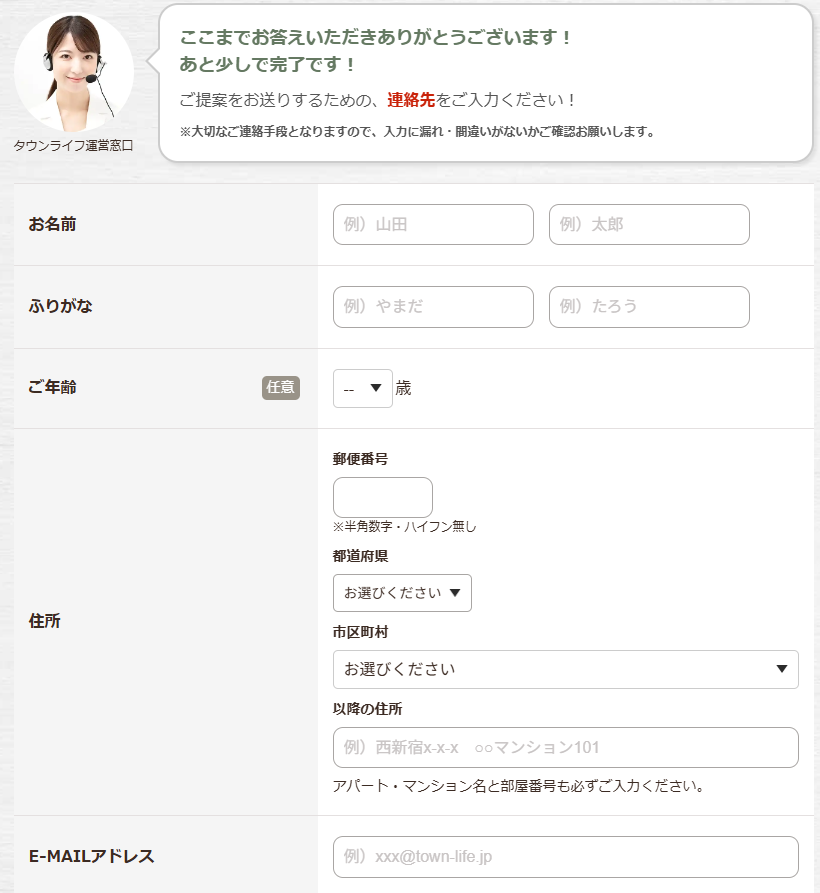This screenshot has width=820, height=893.
Task: Open the 市区町村 city dropdown
Action: pos(565,669)
